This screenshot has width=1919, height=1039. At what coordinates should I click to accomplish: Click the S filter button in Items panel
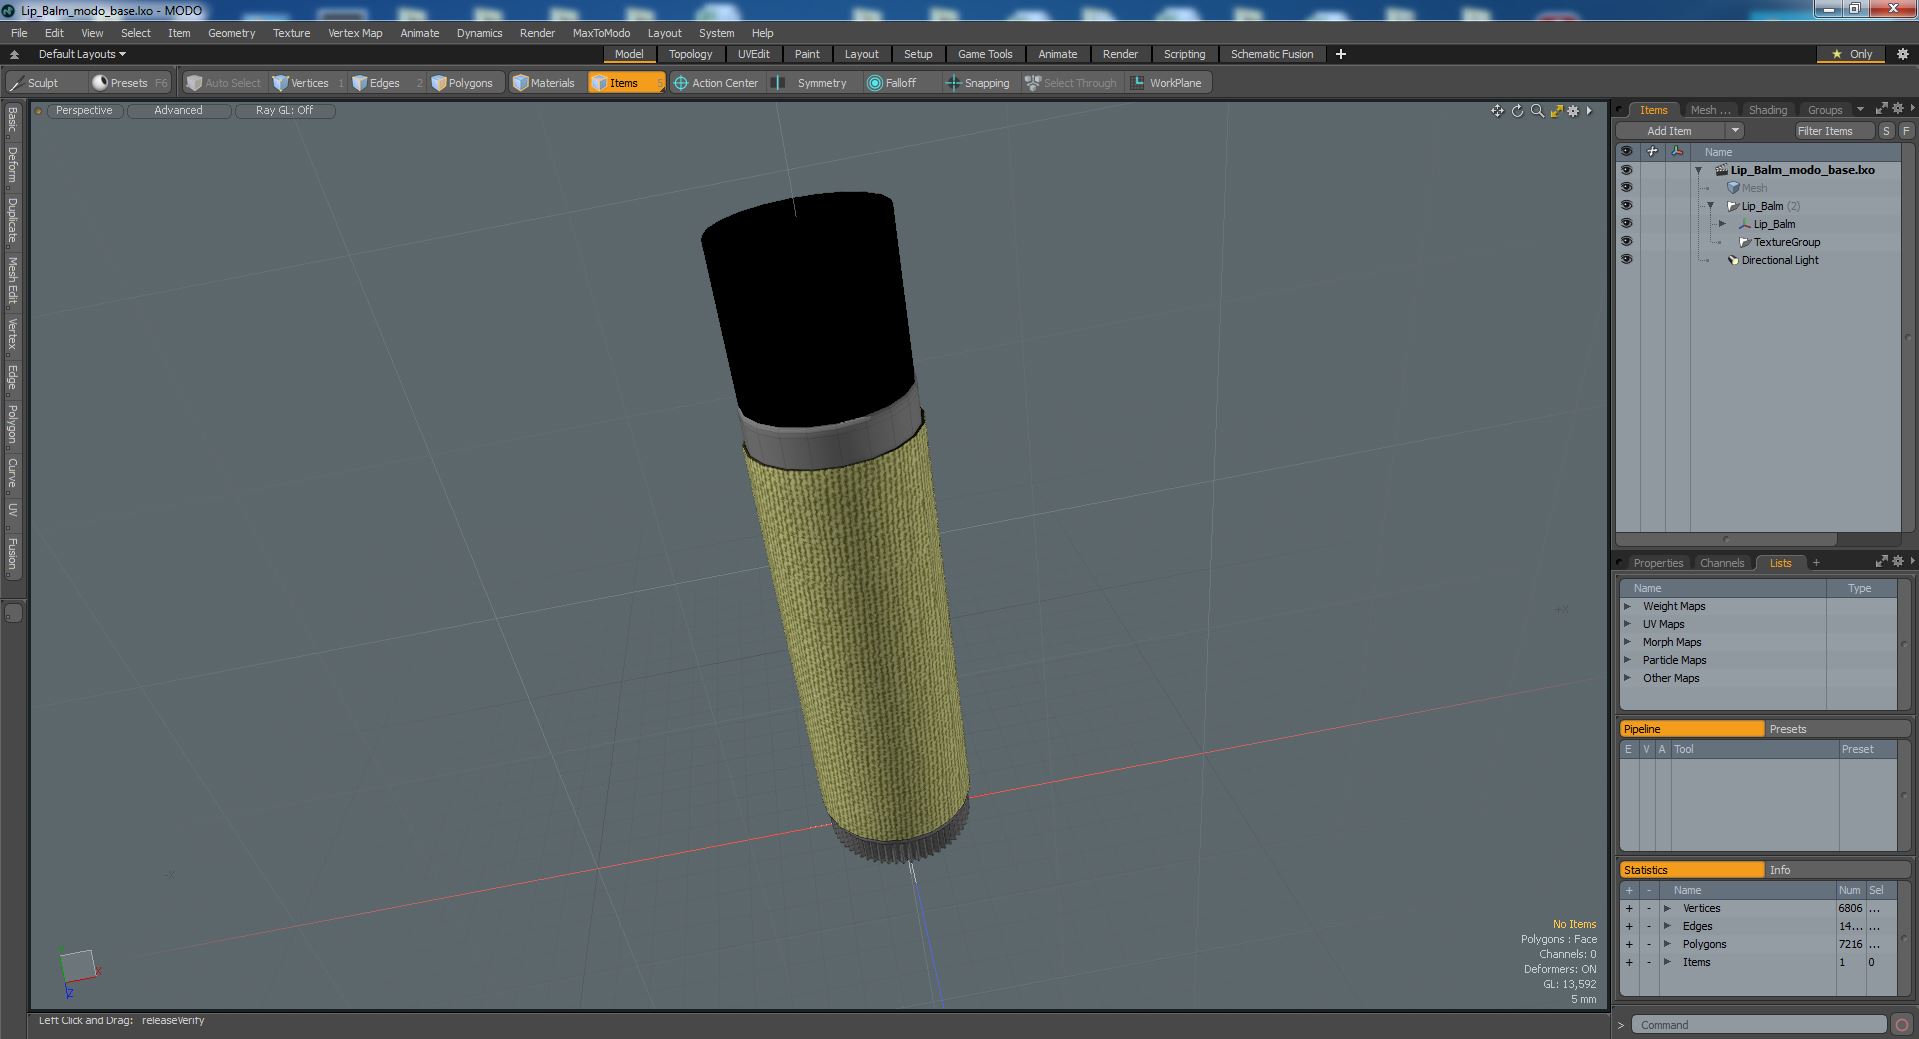1886,131
